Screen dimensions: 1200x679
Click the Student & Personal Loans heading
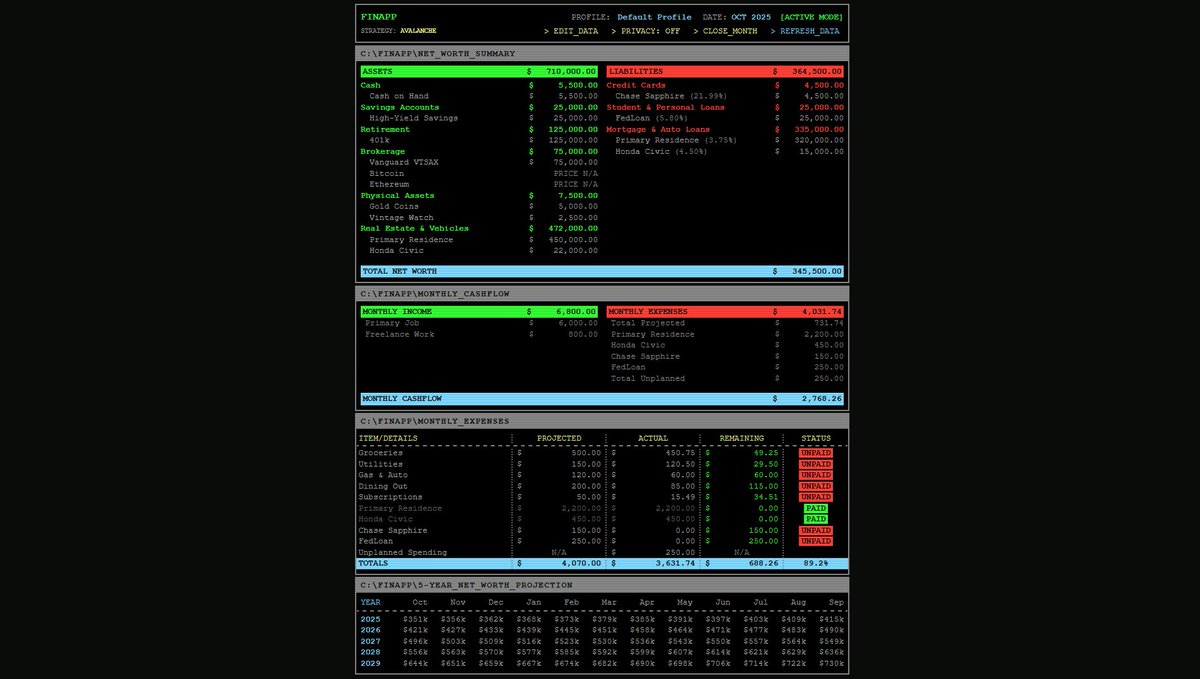coord(666,107)
